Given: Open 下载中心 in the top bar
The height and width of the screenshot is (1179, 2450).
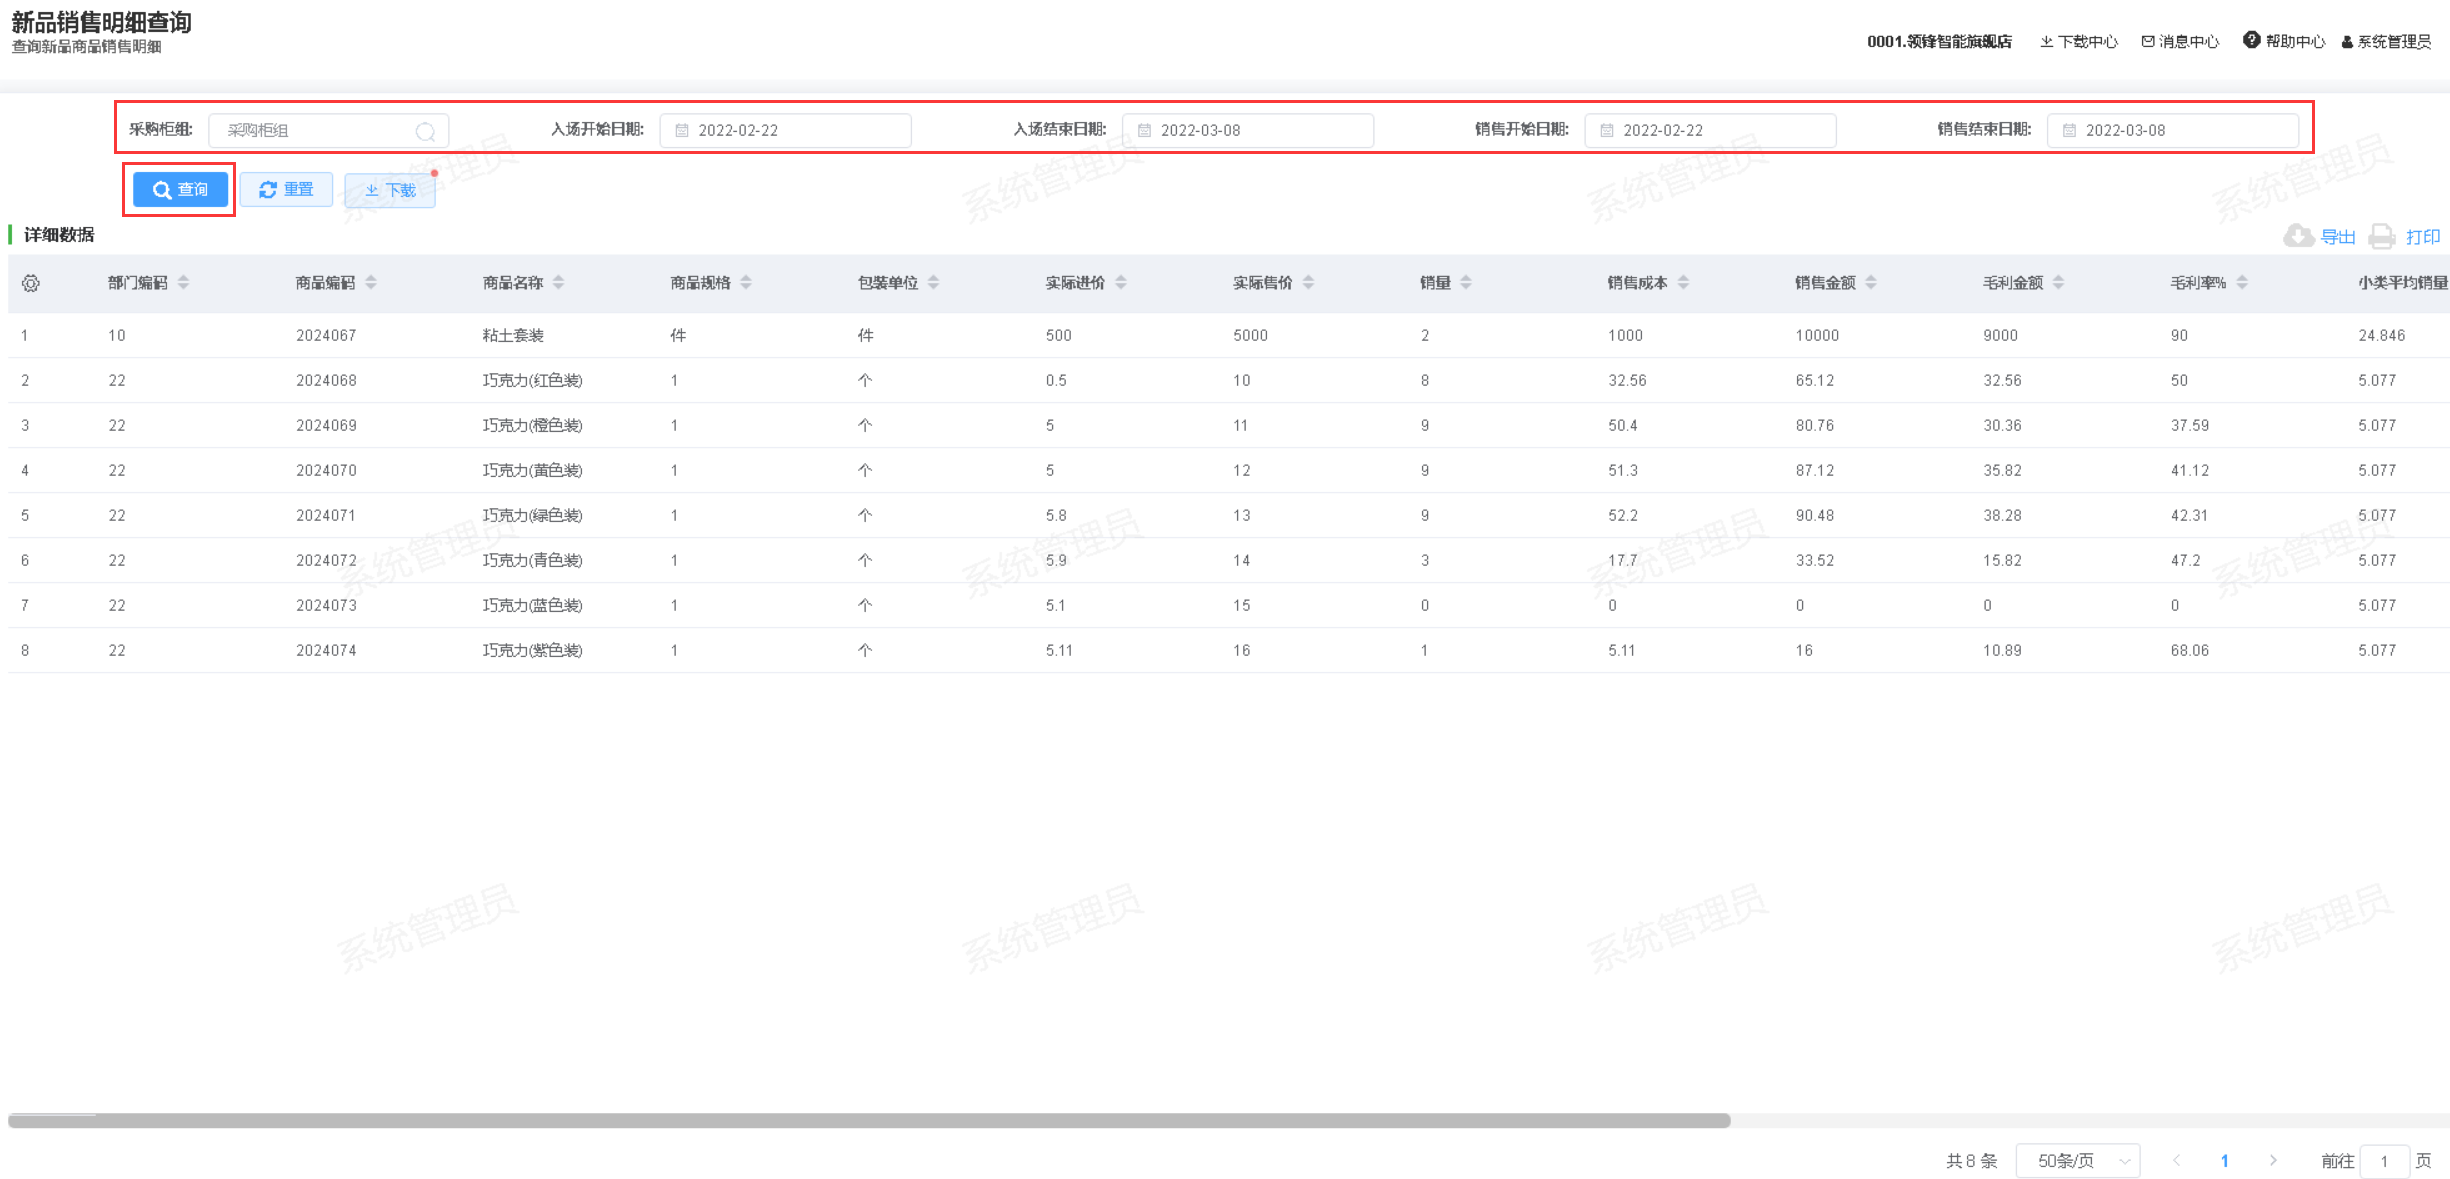Looking at the screenshot, I should click(x=2079, y=41).
